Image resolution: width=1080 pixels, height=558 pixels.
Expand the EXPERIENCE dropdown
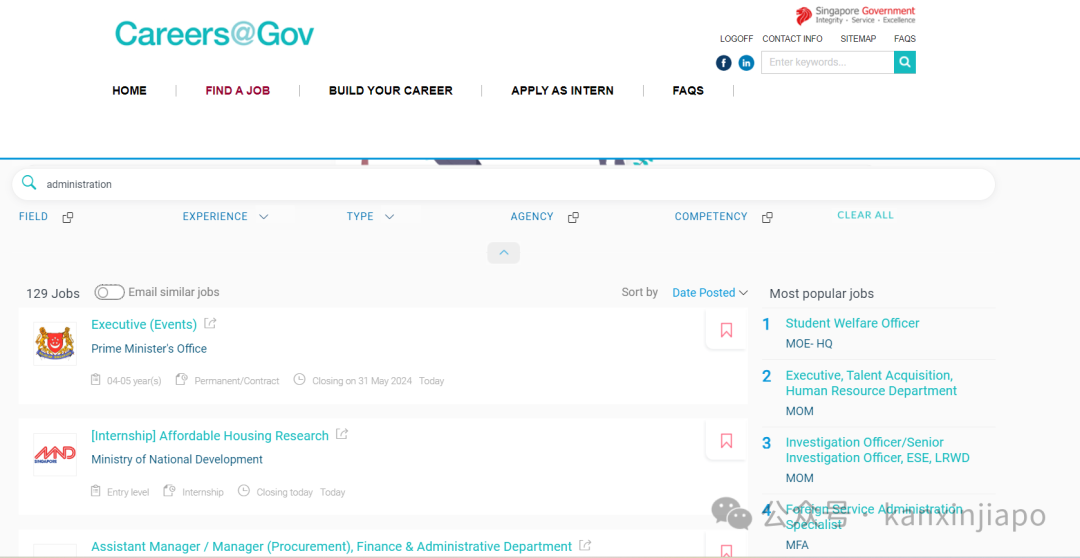263,216
